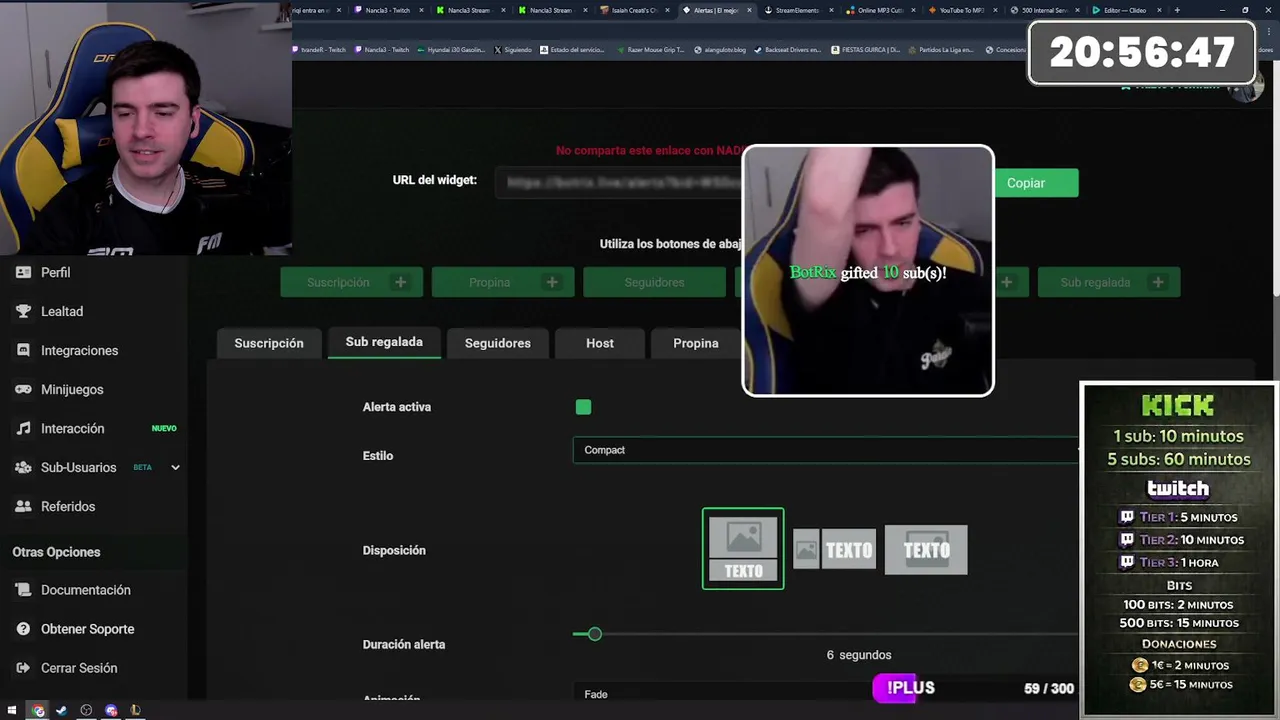Click the Propina test button
This screenshot has height=720, width=1280.
tap(503, 282)
